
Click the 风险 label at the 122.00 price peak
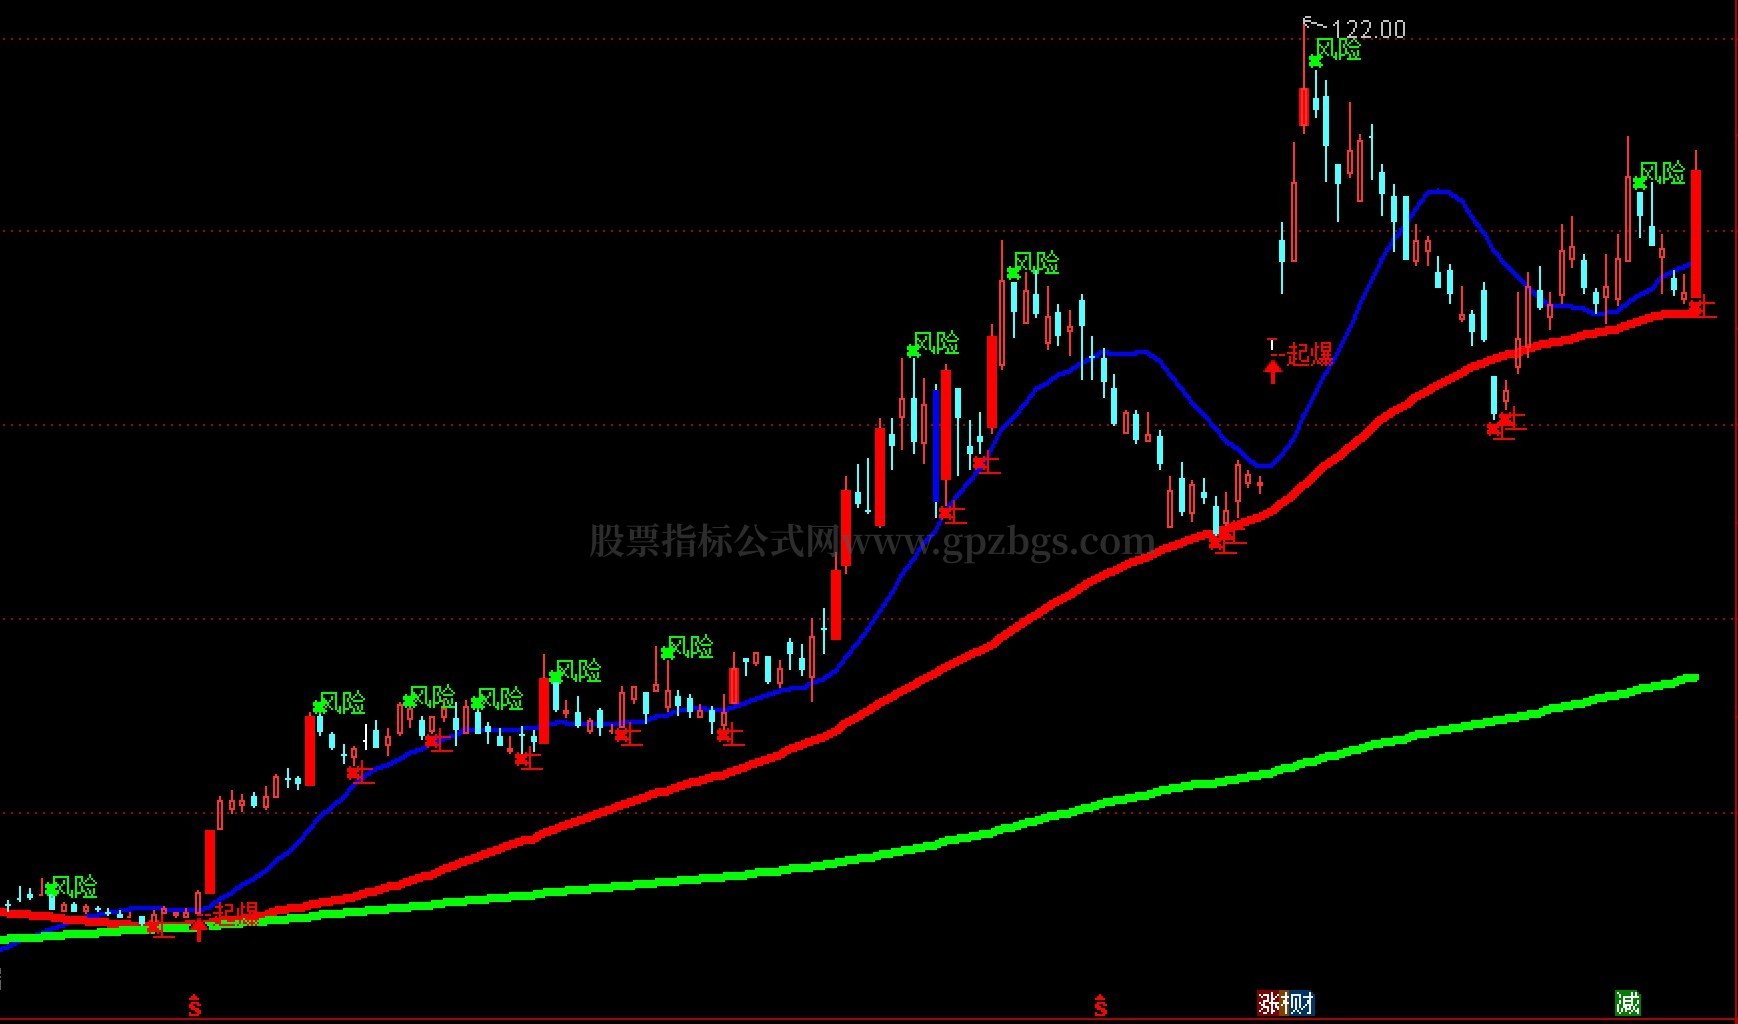1337,49
